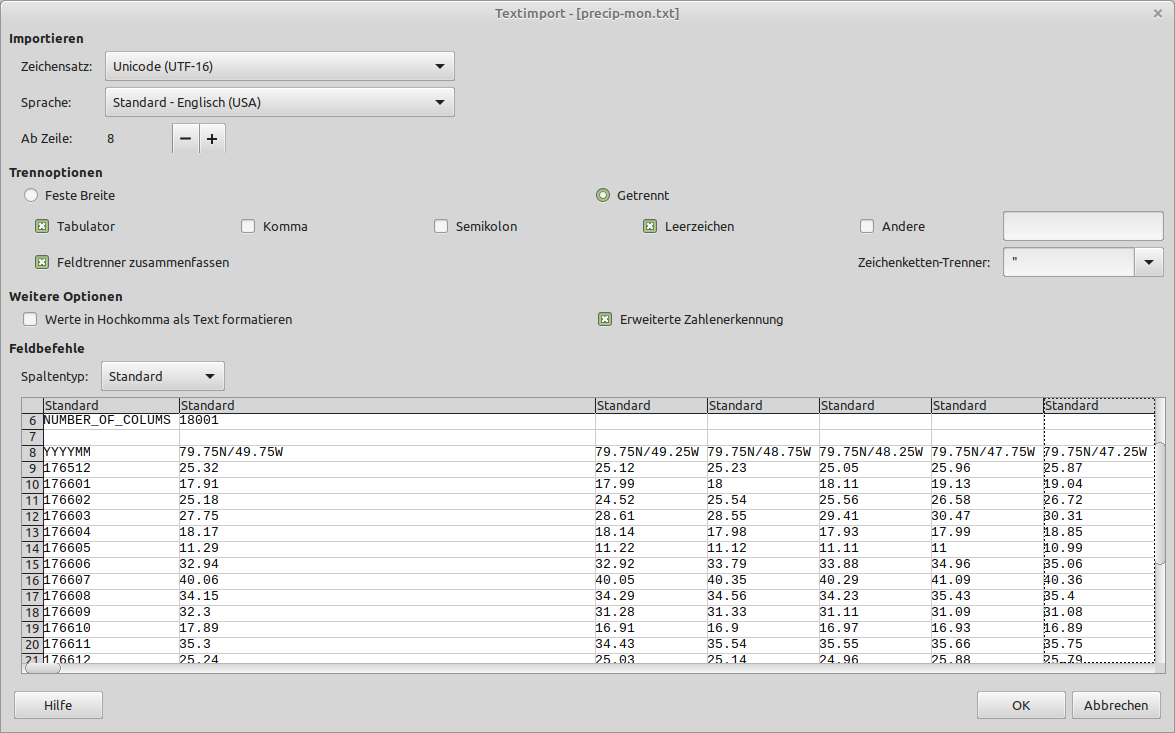Close the Textimport dialog window
The width and height of the screenshot is (1175, 733).
1157,13
